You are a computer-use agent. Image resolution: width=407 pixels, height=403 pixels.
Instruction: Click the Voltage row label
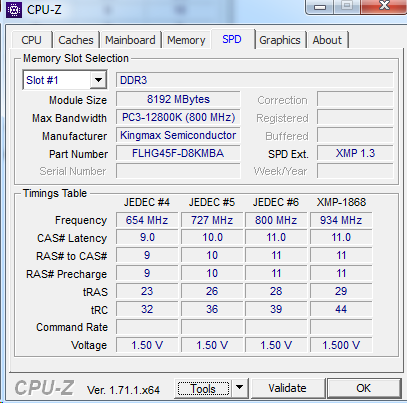click(x=89, y=346)
